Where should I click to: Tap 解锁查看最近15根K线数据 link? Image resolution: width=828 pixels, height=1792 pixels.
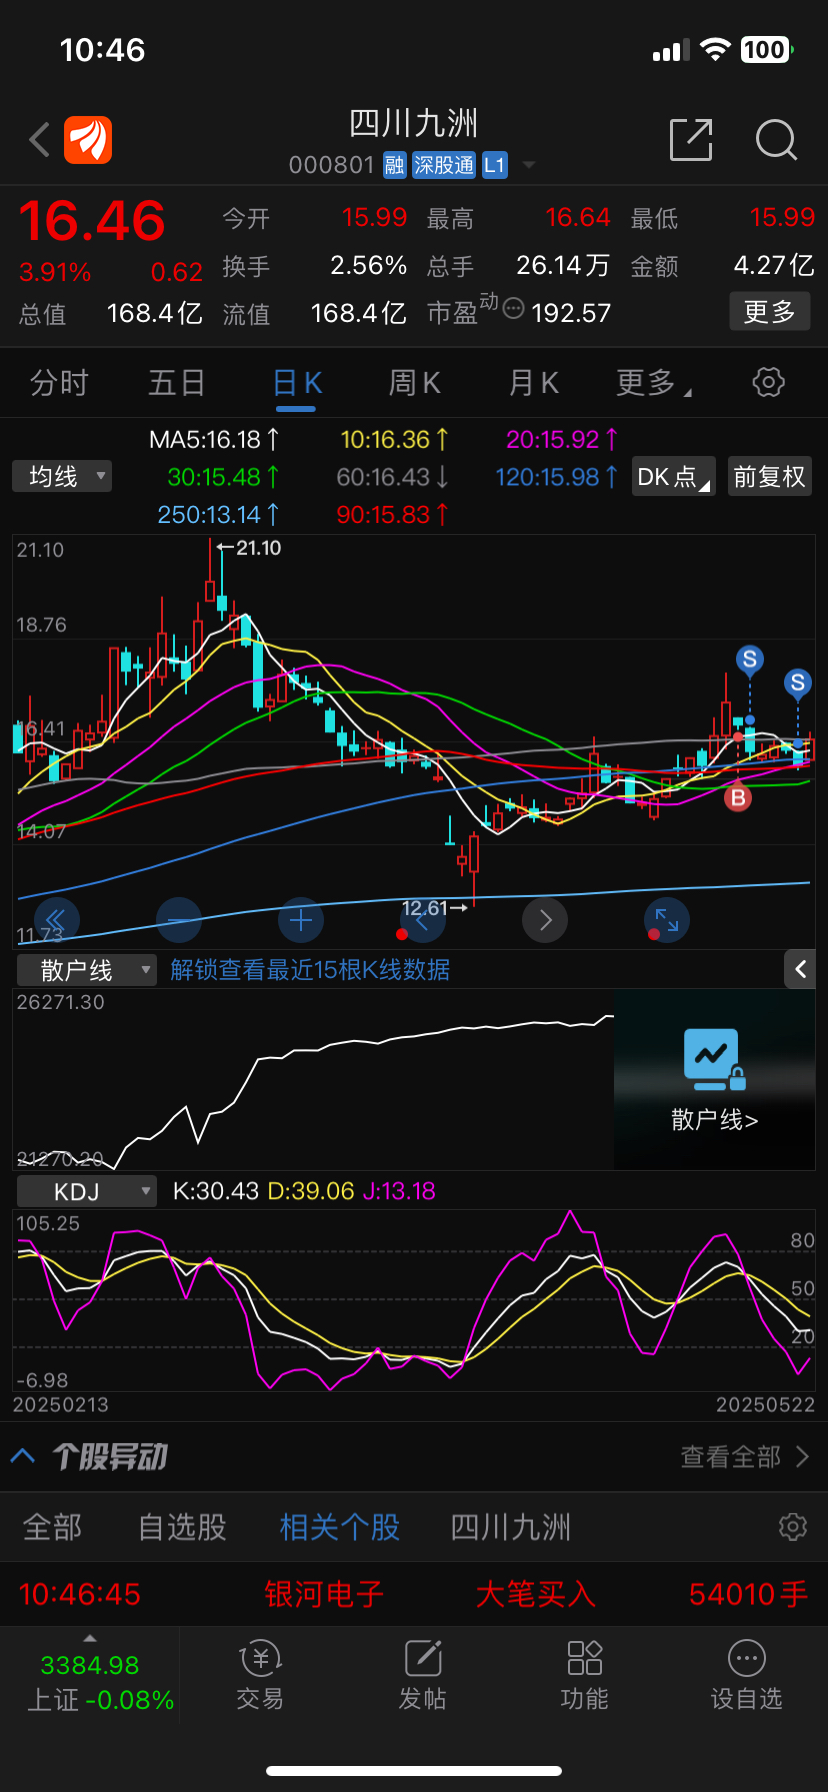coord(310,970)
